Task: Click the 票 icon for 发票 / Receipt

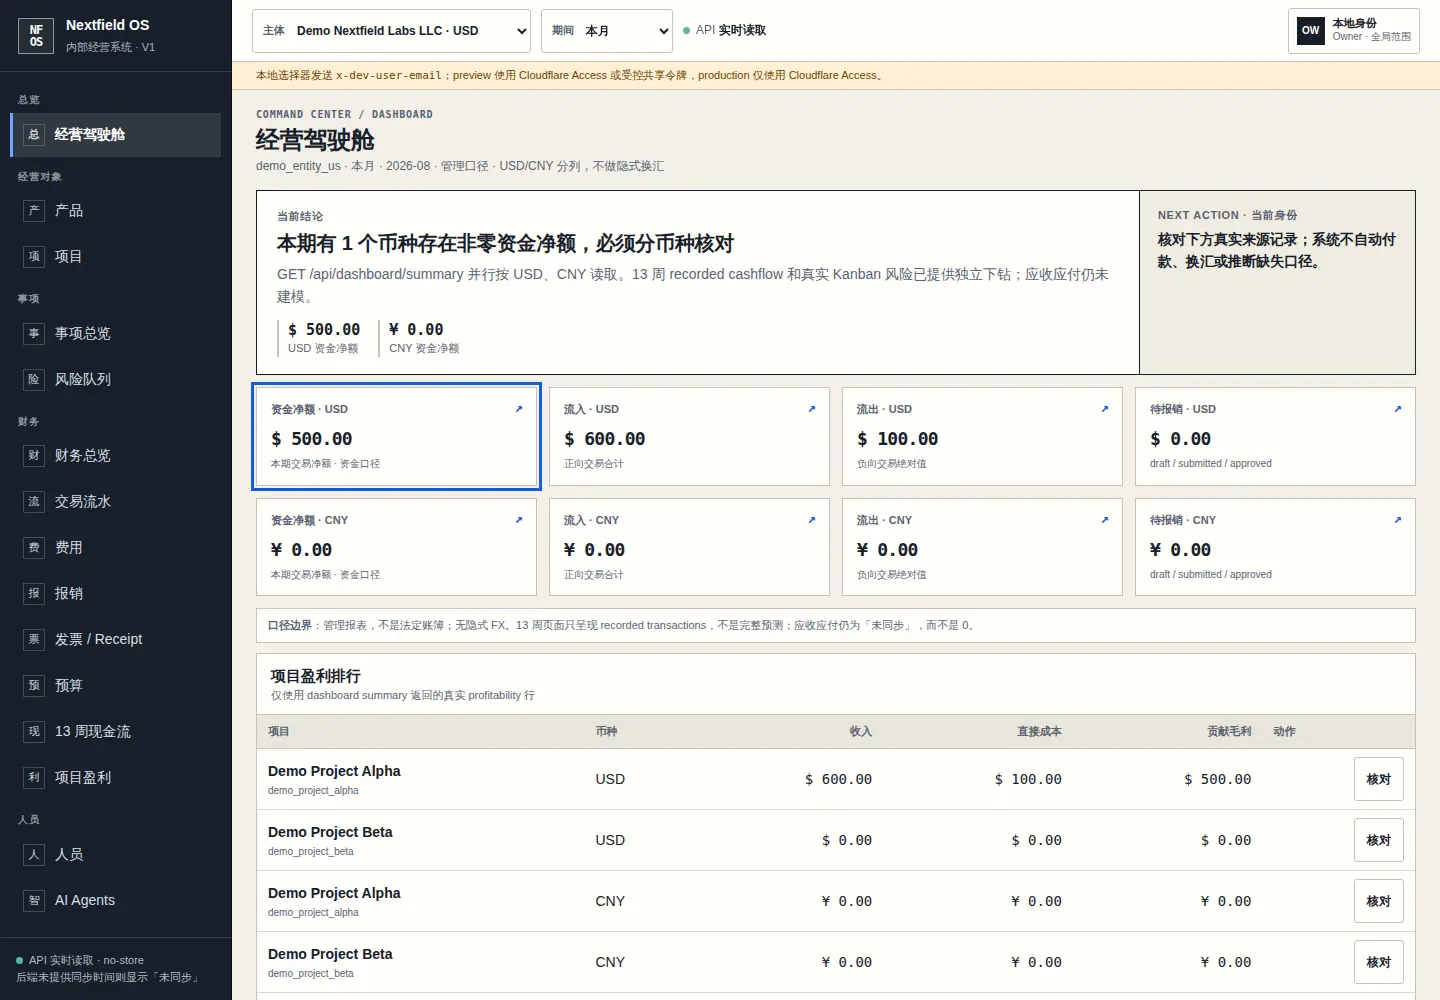Action: (34, 640)
